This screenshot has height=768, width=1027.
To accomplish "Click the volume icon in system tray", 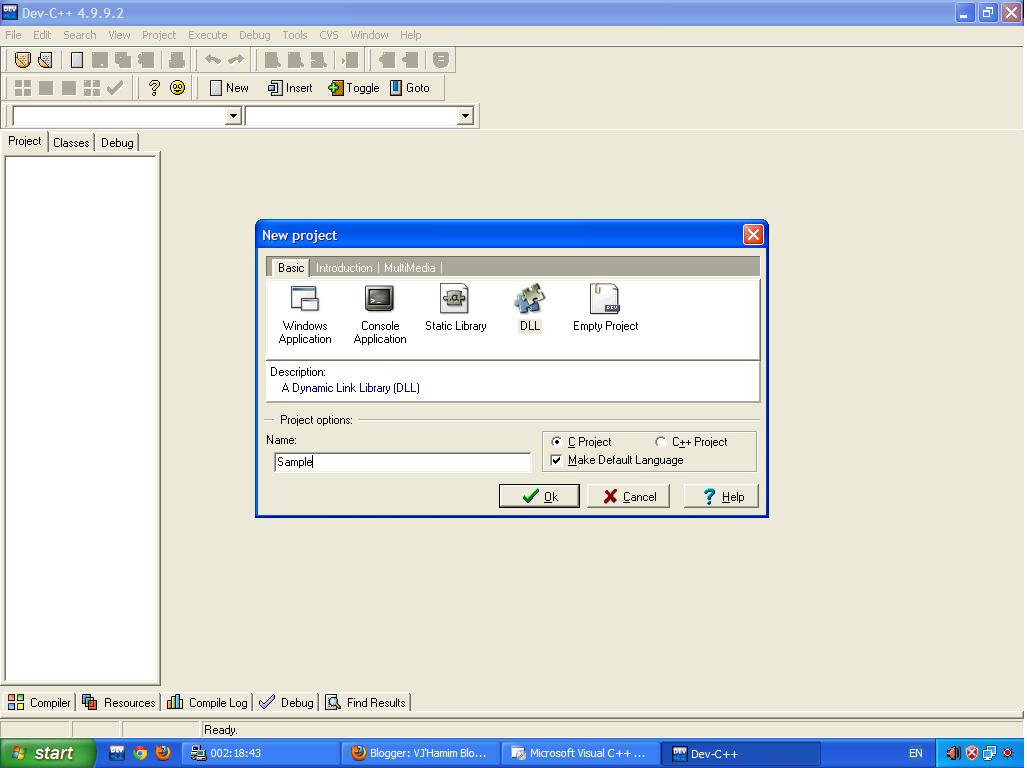I will click(x=954, y=753).
